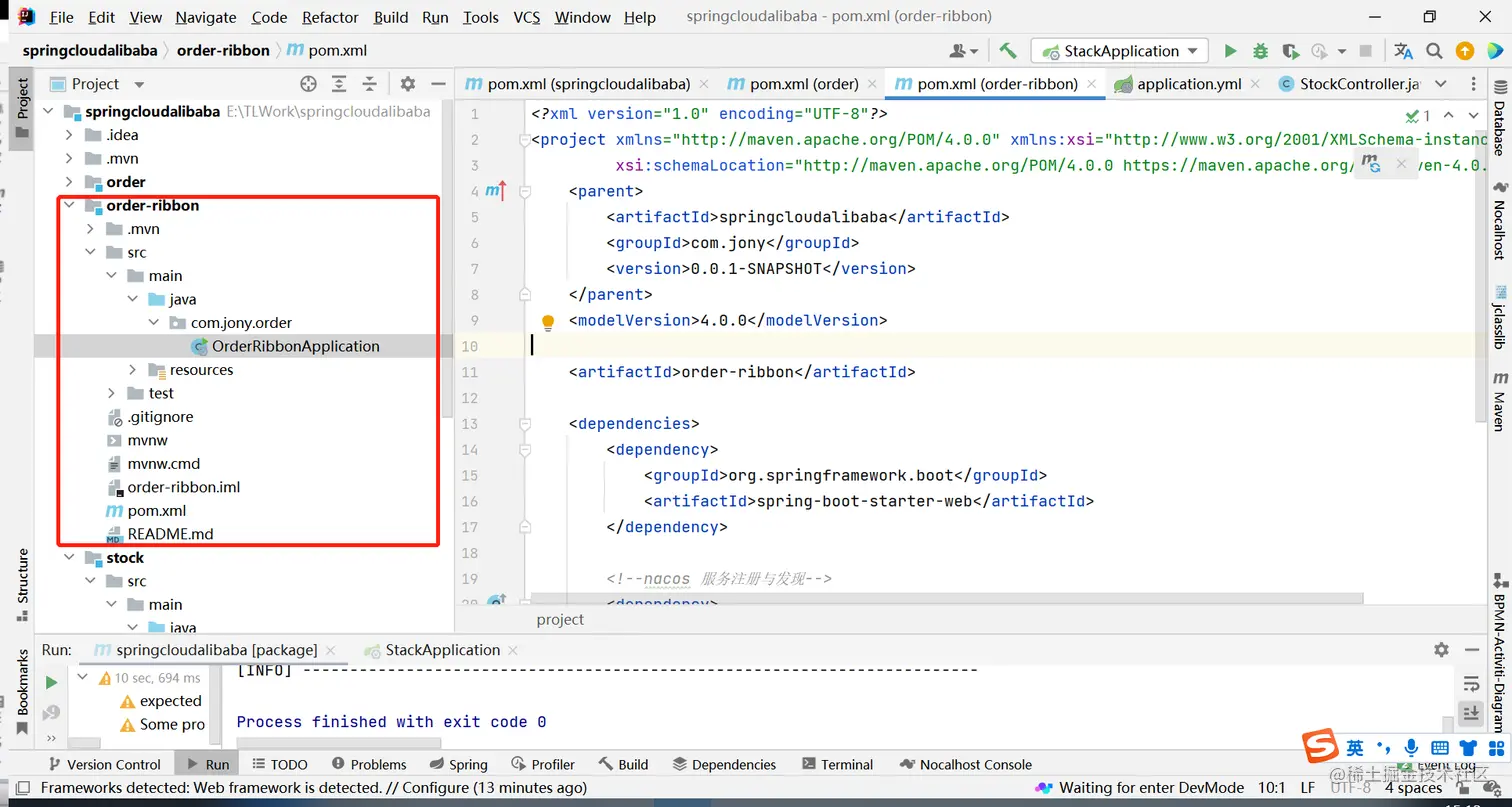
Task: Build the project using the hammer icon
Action: pos(1008,51)
